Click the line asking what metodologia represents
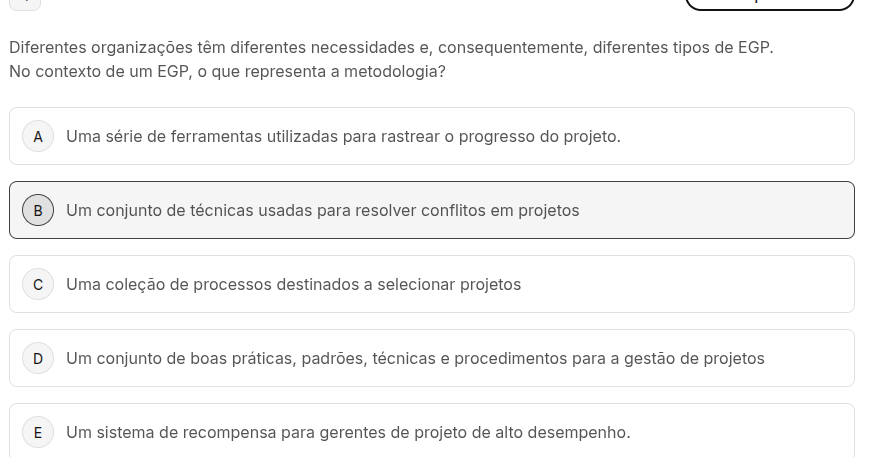 point(227,72)
